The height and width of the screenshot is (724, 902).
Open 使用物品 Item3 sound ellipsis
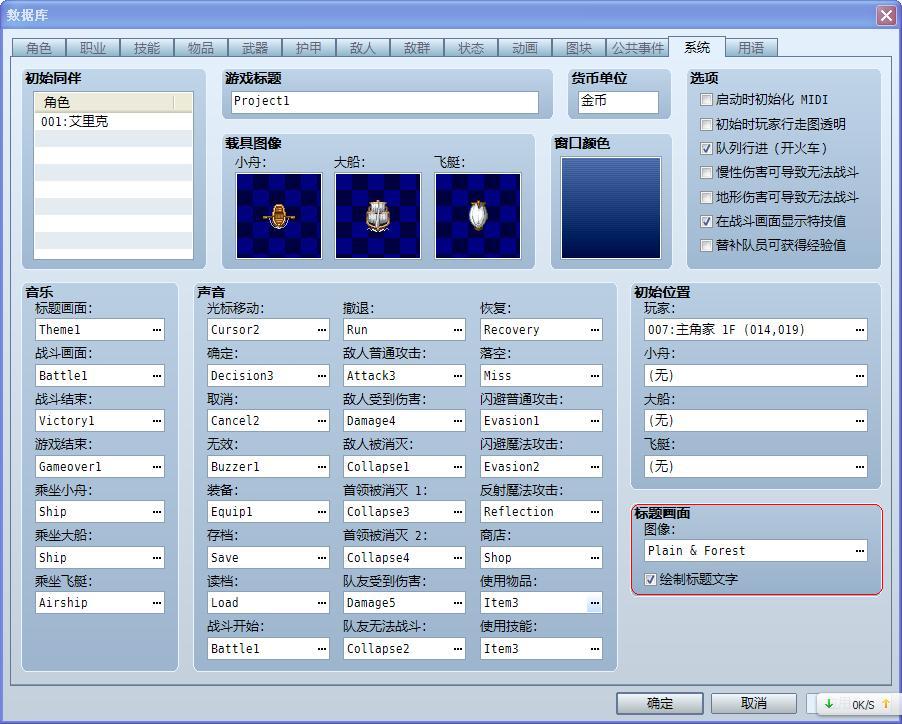(x=594, y=603)
